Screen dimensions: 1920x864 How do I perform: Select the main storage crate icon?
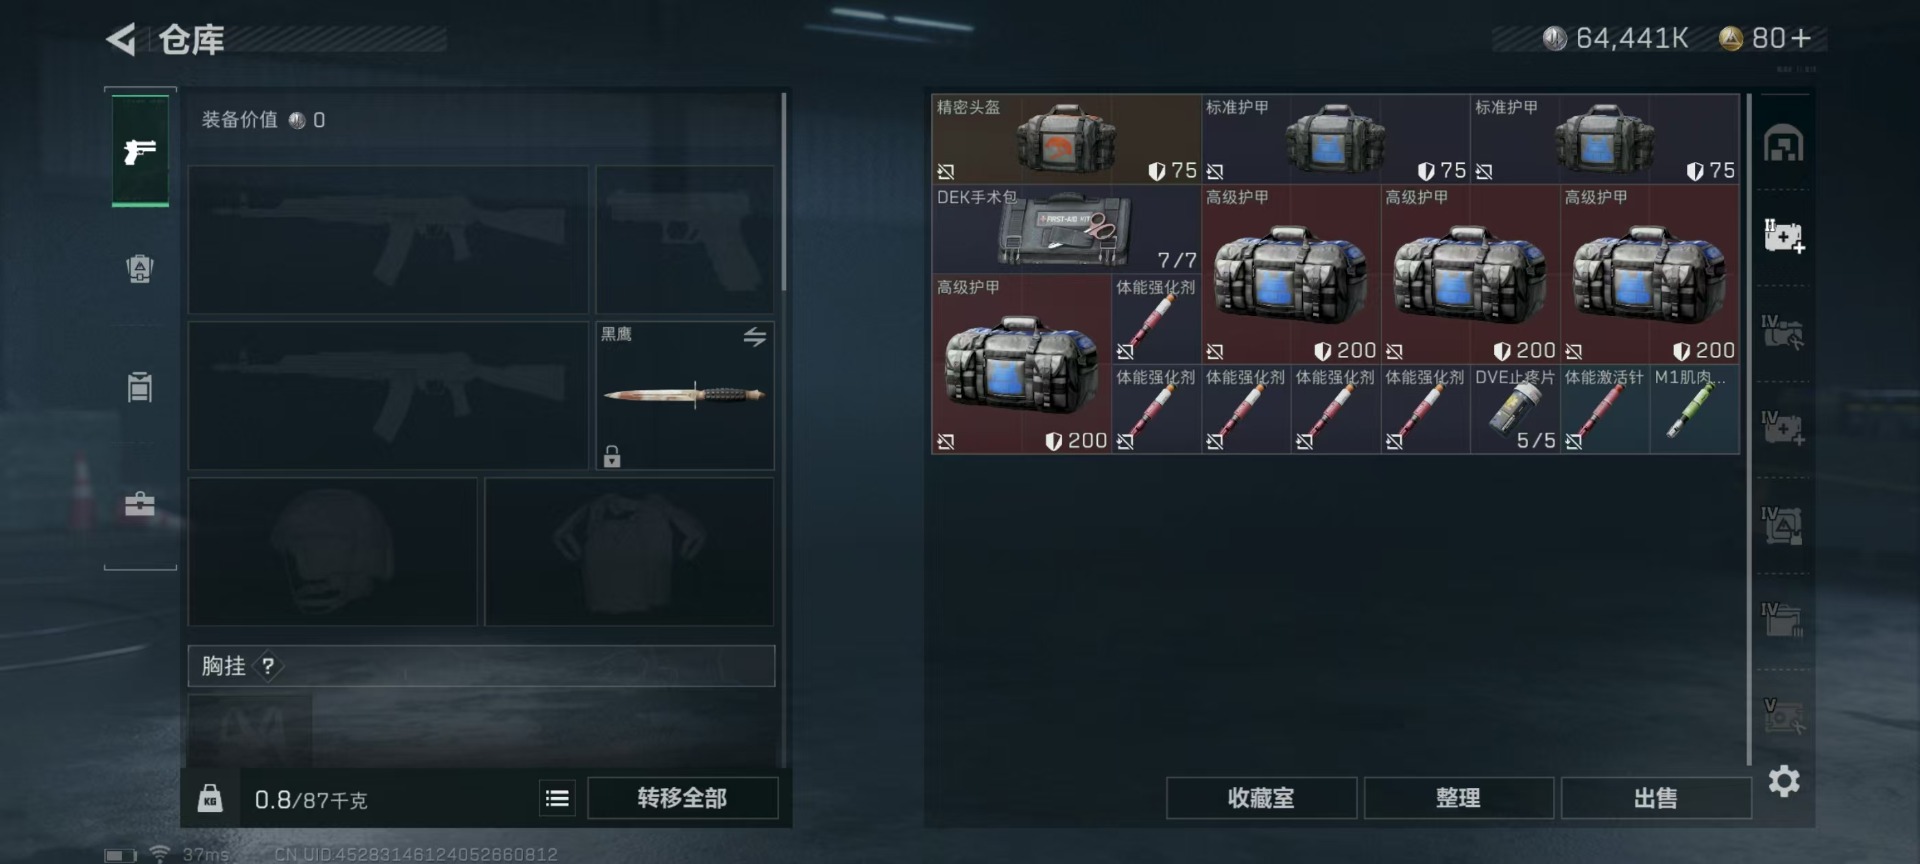pyautogui.click(x=1784, y=143)
